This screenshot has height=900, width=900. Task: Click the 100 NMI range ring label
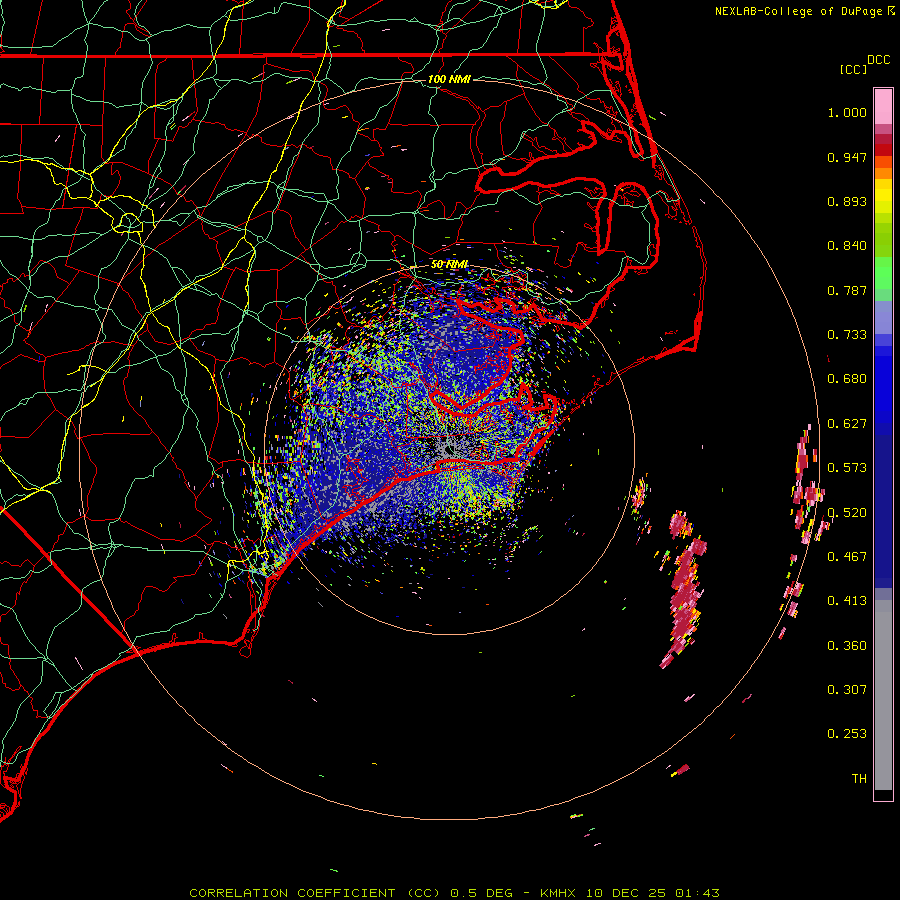(449, 79)
